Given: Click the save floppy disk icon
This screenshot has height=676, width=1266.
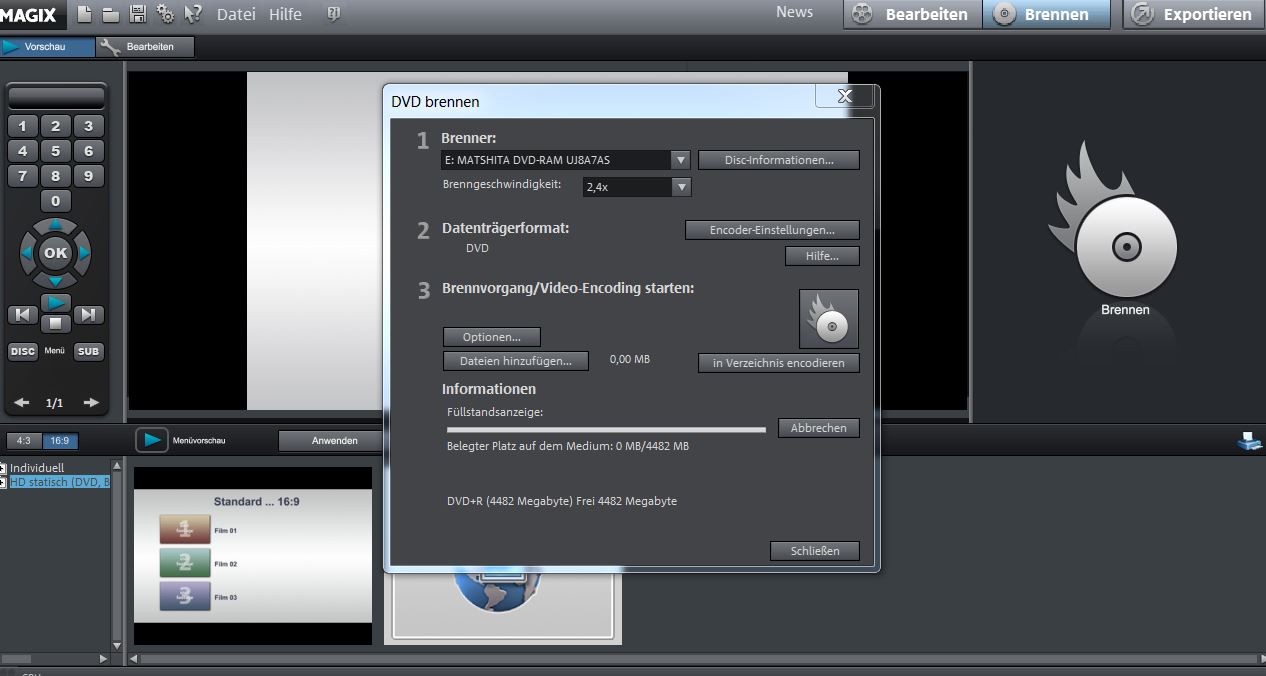Looking at the screenshot, I should 138,14.
